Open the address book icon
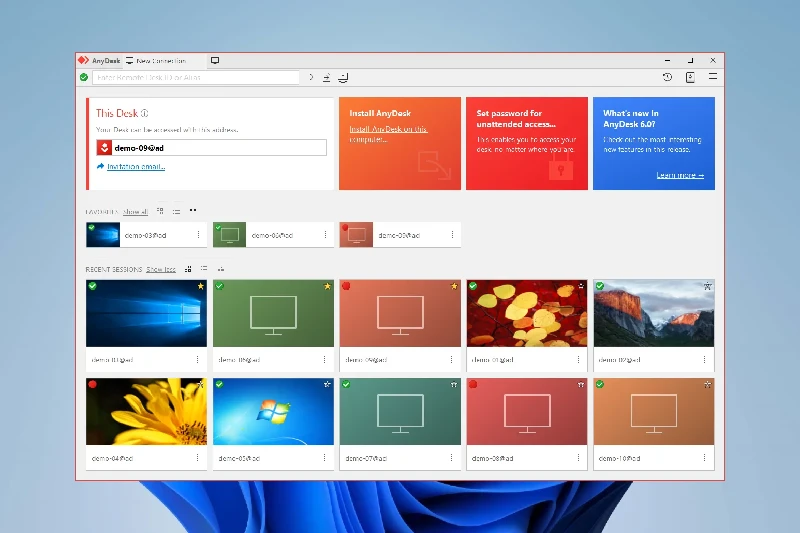This screenshot has width=800, height=533. point(690,77)
